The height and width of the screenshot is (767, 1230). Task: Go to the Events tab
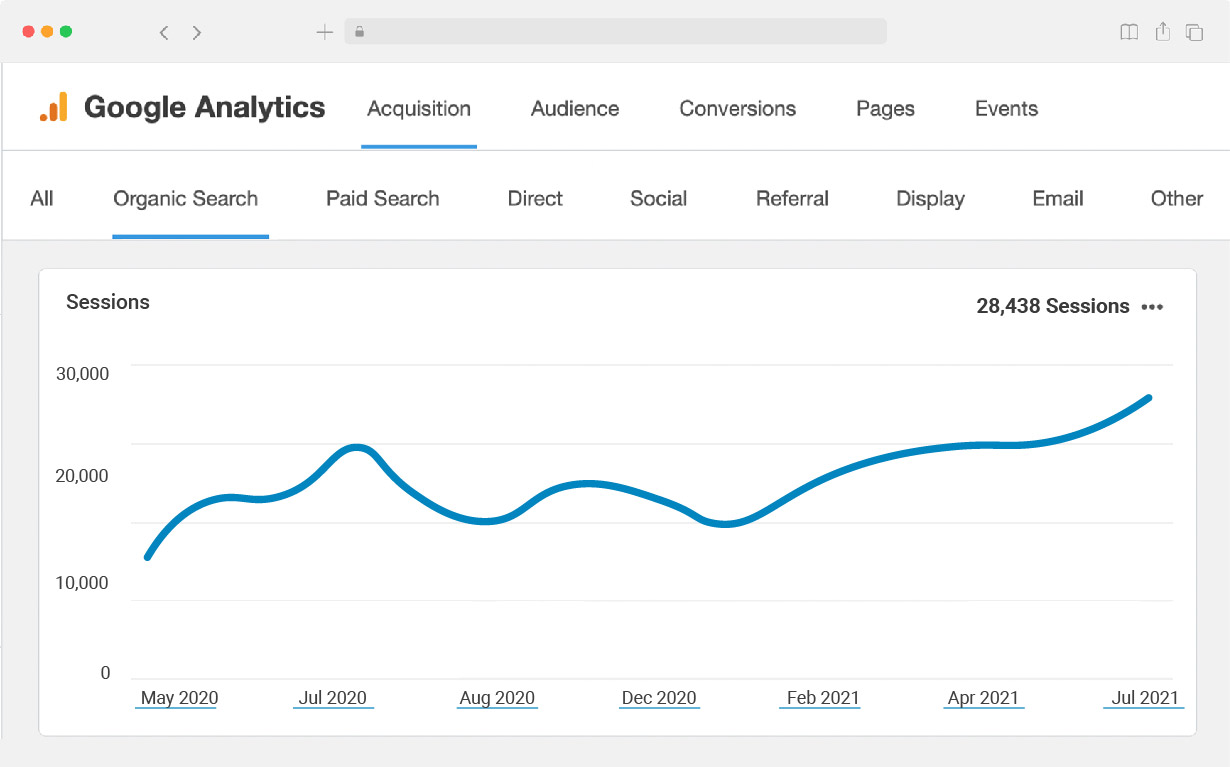[1006, 109]
